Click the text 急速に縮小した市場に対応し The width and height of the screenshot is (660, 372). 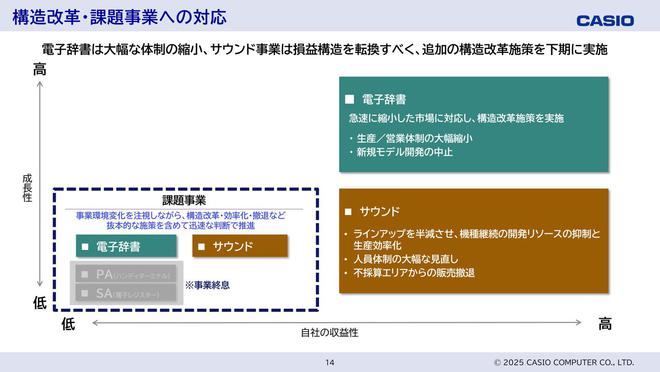[x=456, y=118]
